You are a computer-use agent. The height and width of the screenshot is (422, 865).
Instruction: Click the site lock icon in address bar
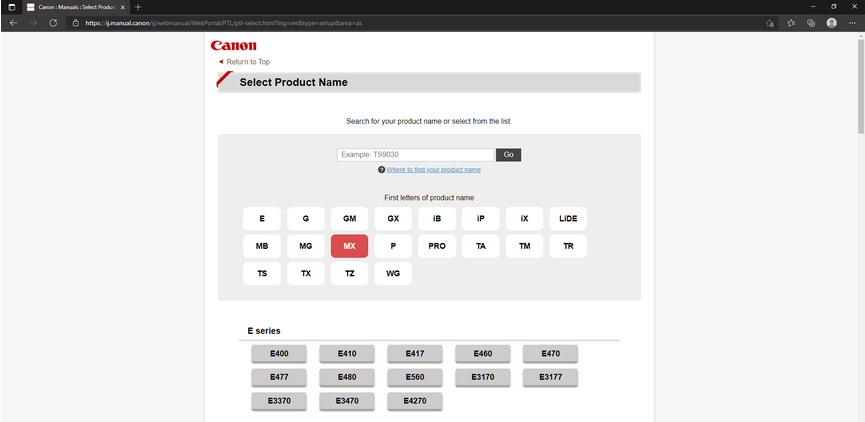click(75, 22)
